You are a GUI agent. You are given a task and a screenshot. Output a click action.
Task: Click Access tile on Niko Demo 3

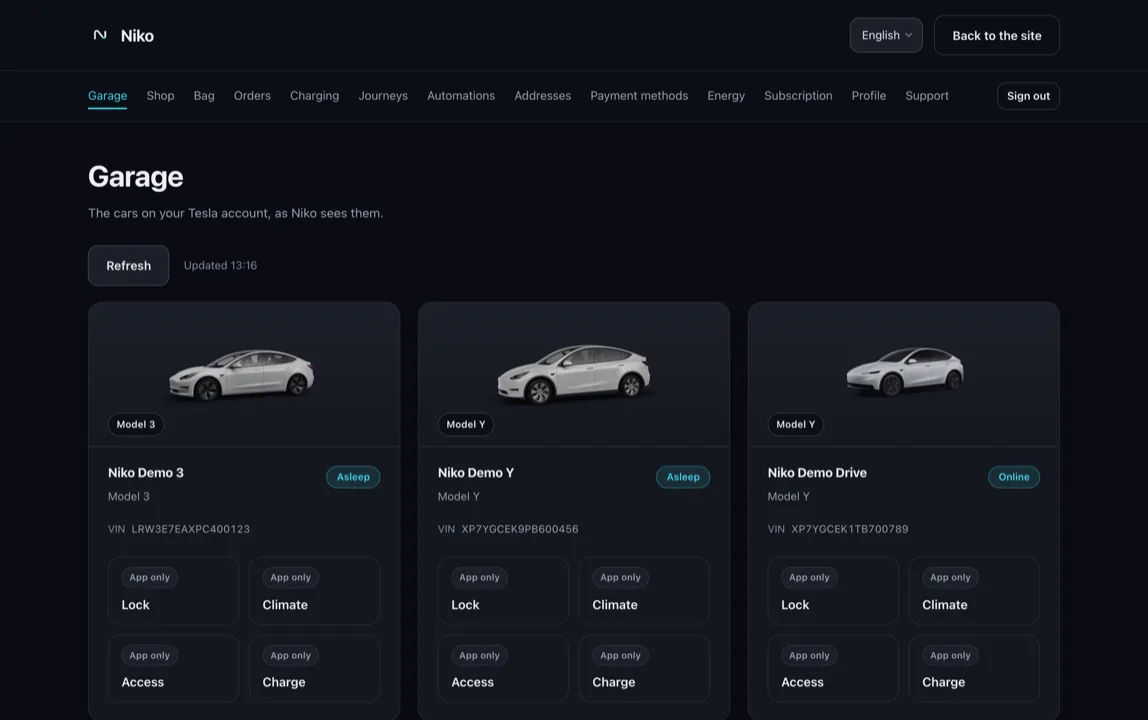(x=174, y=669)
